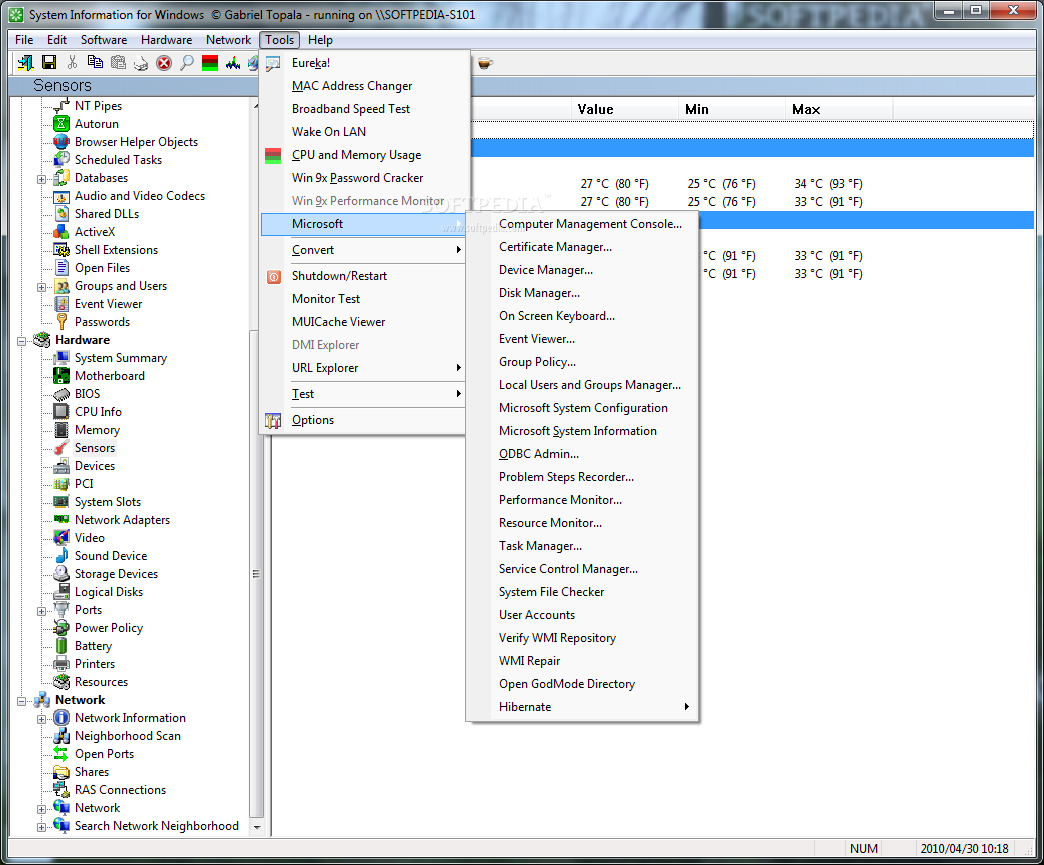Click the Value column header
This screenshot has width=1044, height=865.
tap(625, 109)
